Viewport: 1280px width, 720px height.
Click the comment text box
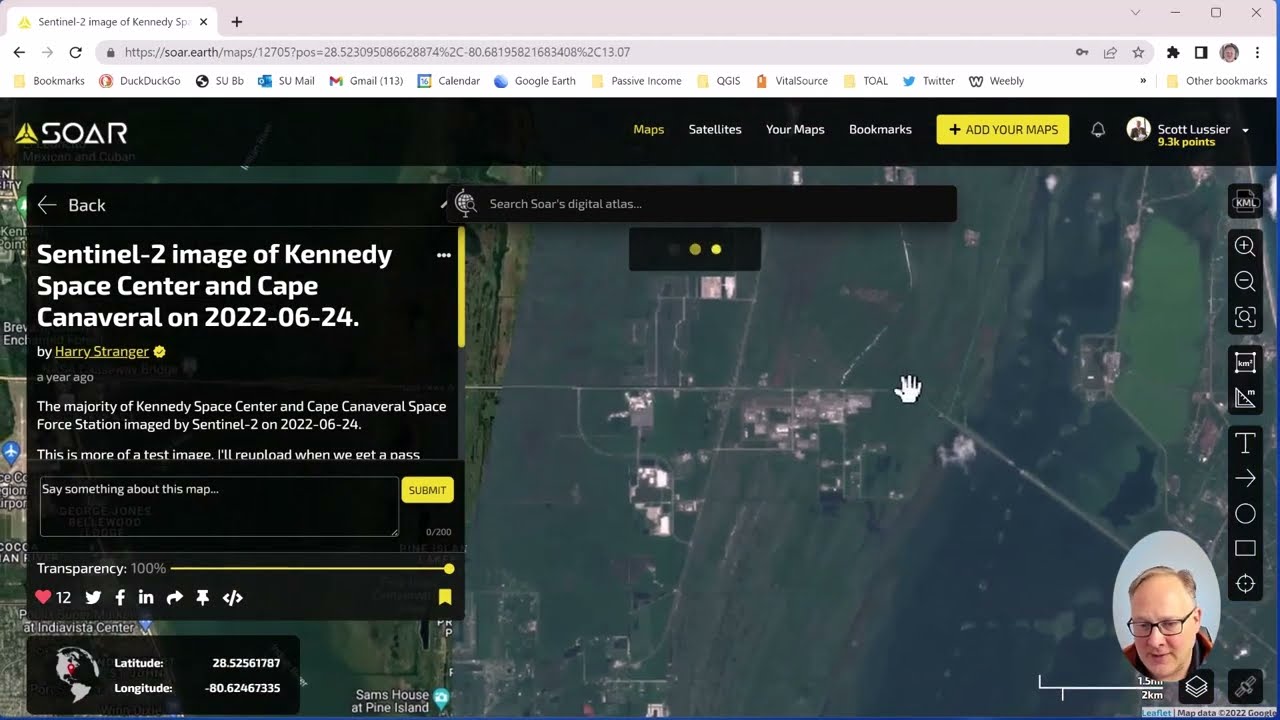tap(219, 506)
